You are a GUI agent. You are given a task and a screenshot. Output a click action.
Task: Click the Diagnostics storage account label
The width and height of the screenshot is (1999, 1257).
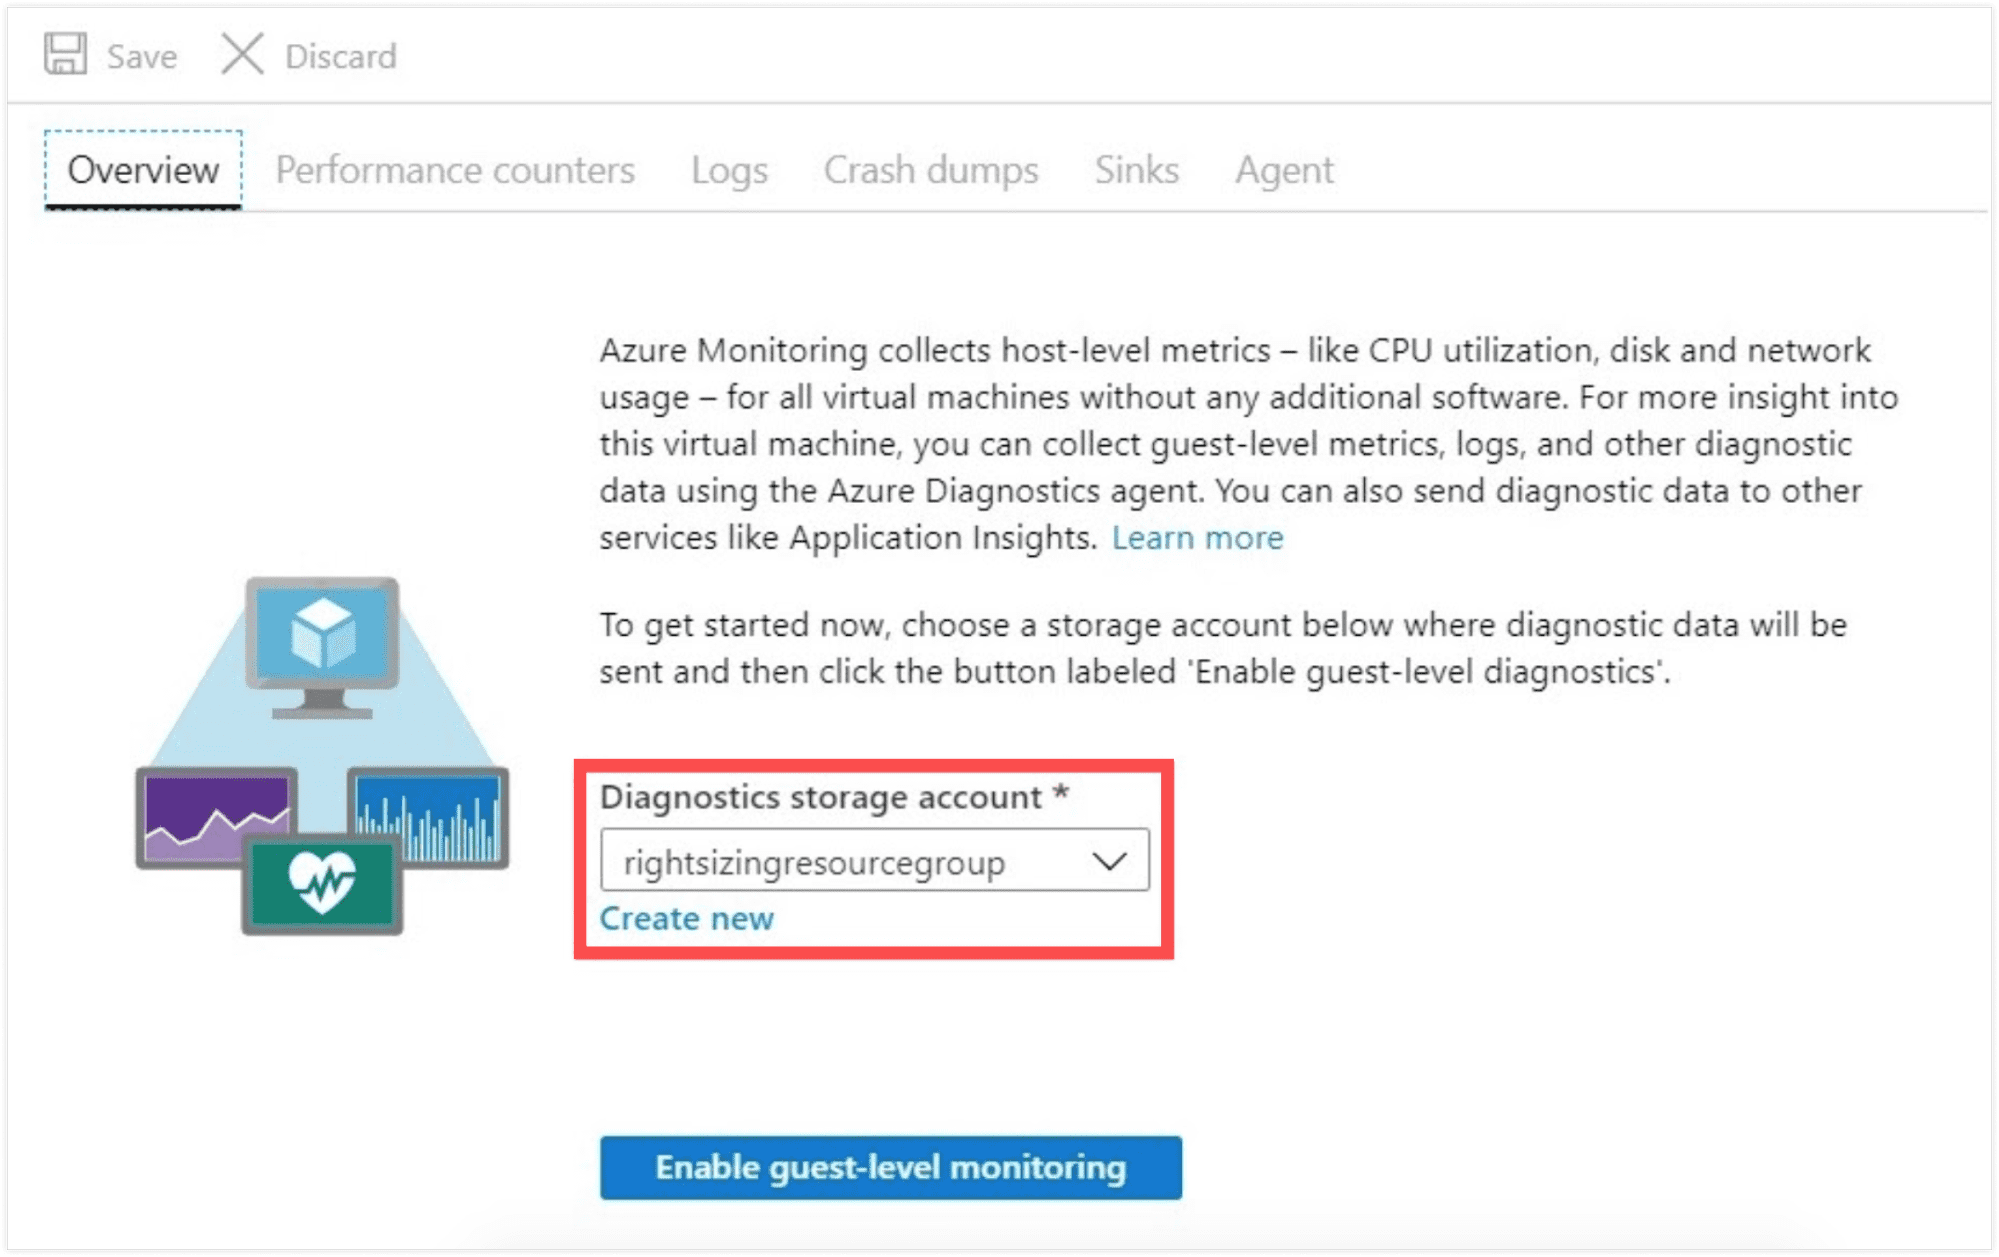[820, 797]
